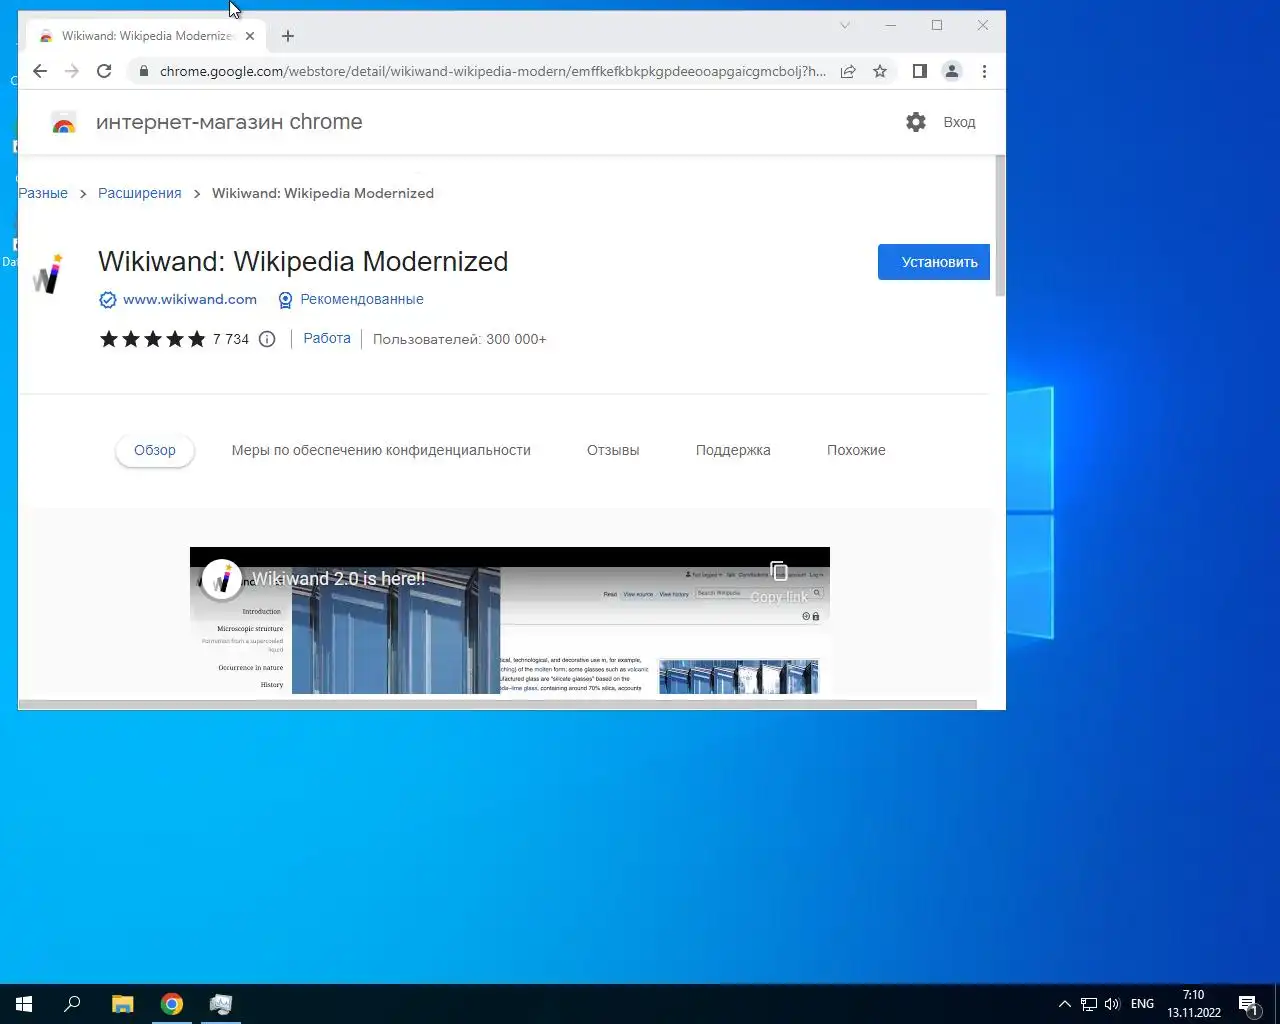
Task: Open Windows taskbar search
Action: 72,1004
